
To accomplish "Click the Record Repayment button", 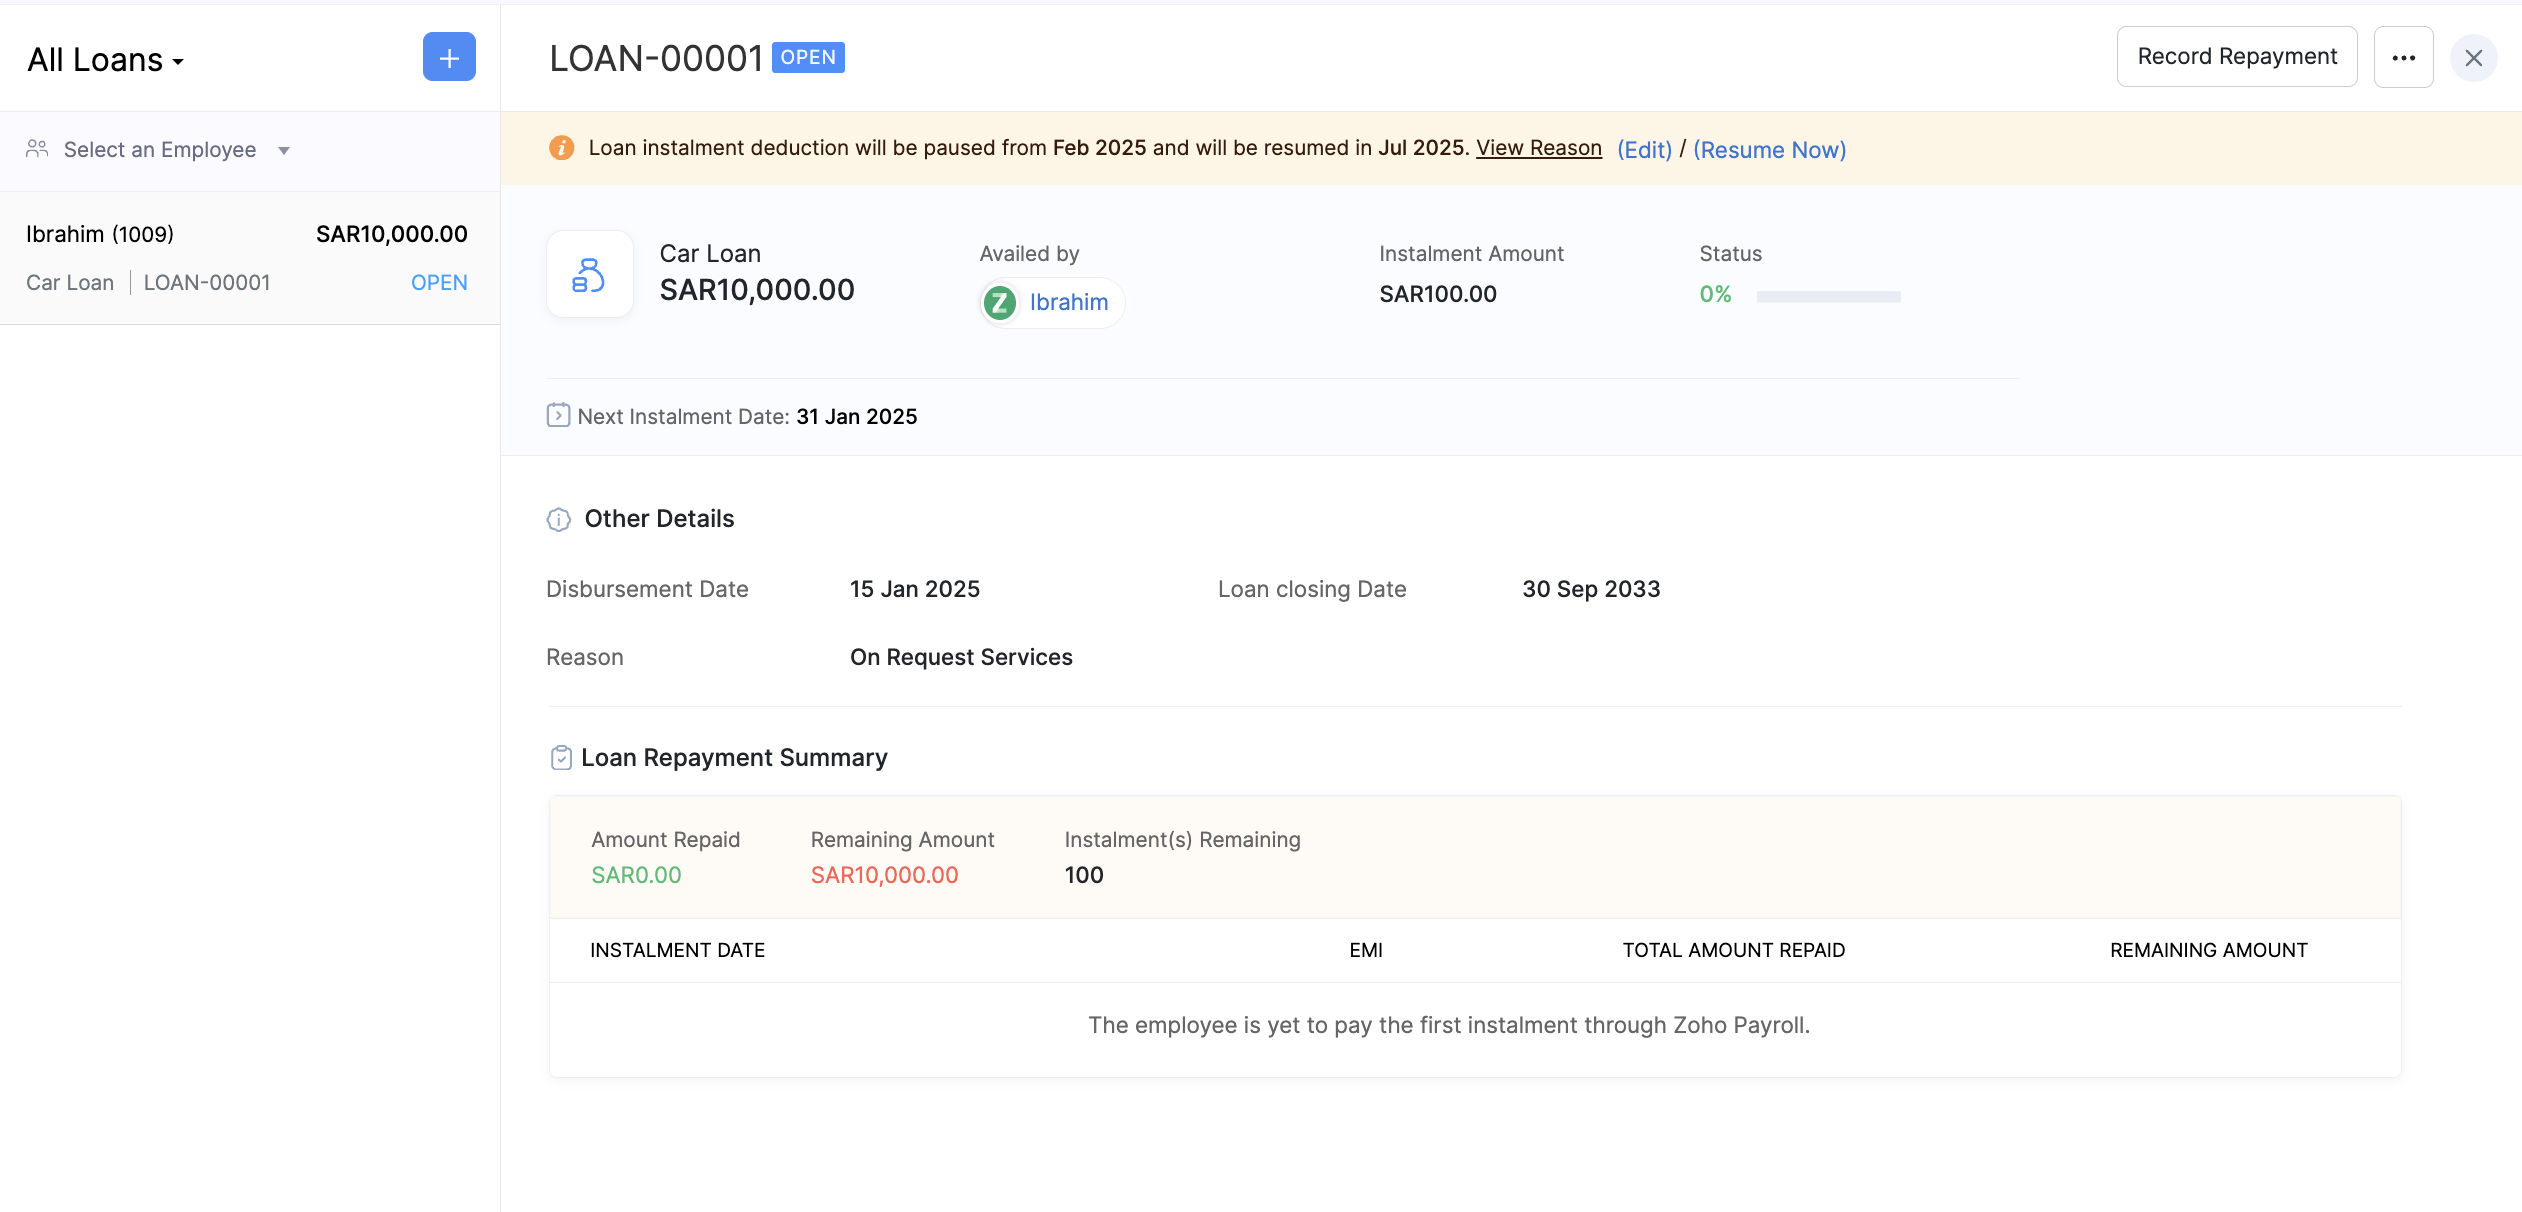I will tap(2236, 57).
